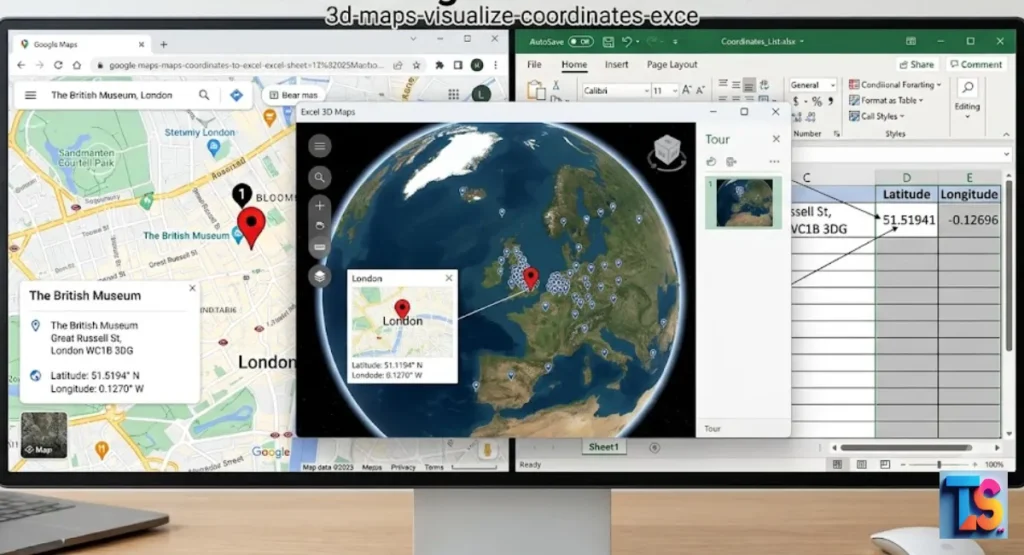Viewport: 1024px width, 555px height.
Task: Open Chrome three-dot menu
Action: coord(496,65)
